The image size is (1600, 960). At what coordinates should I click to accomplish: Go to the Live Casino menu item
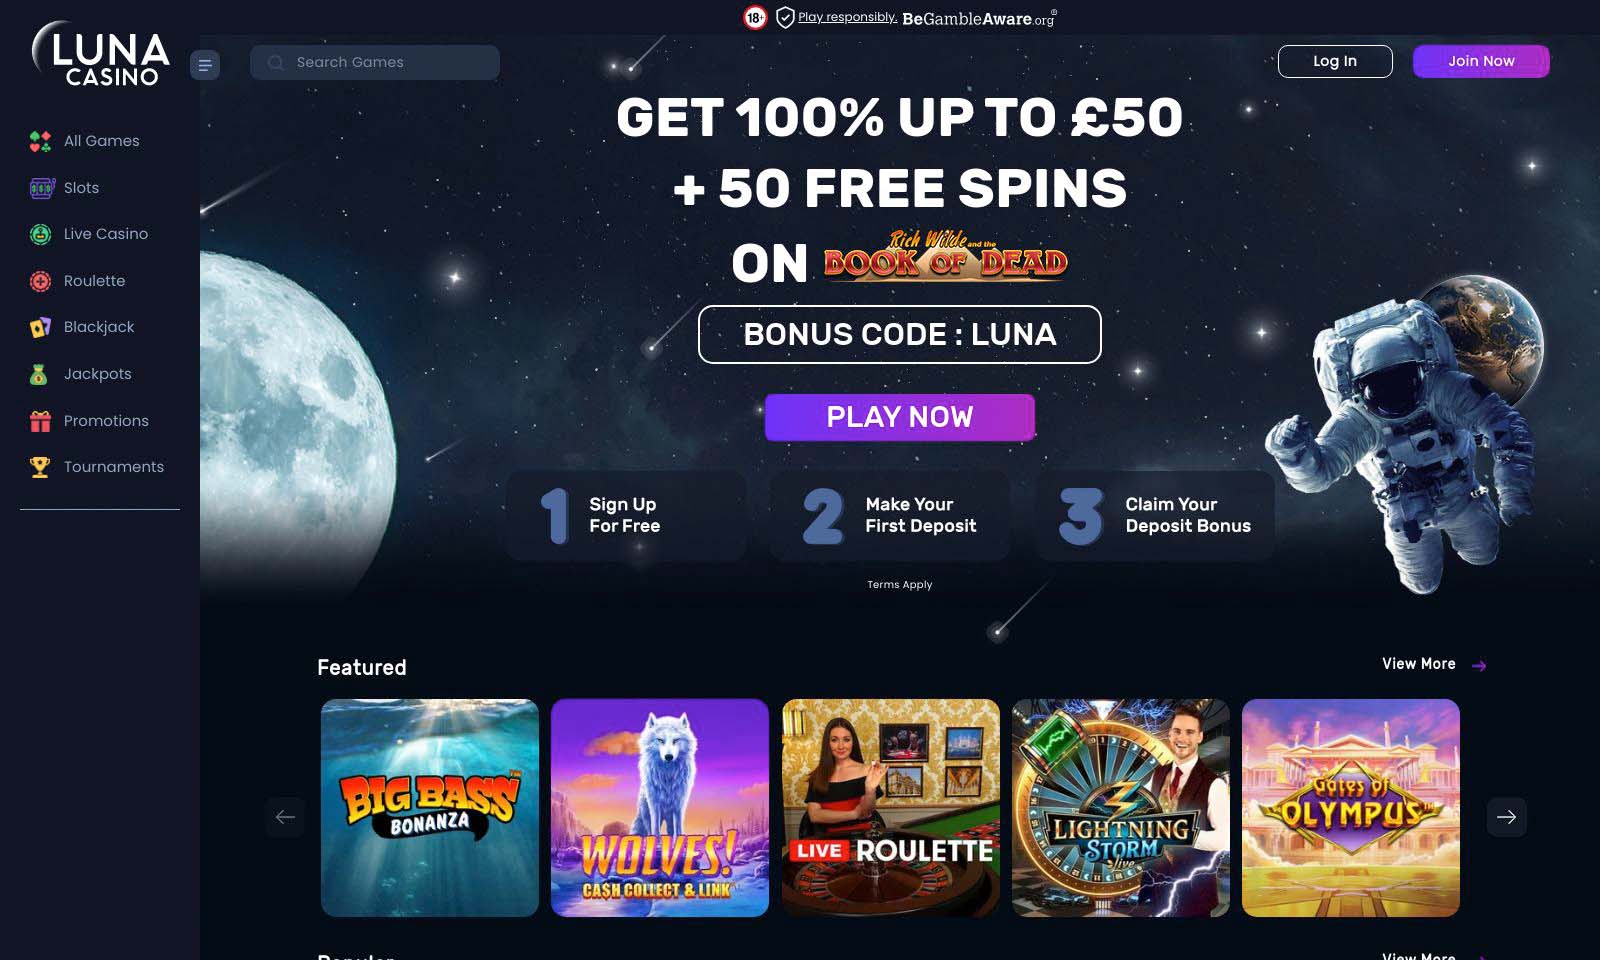[106, 234]
